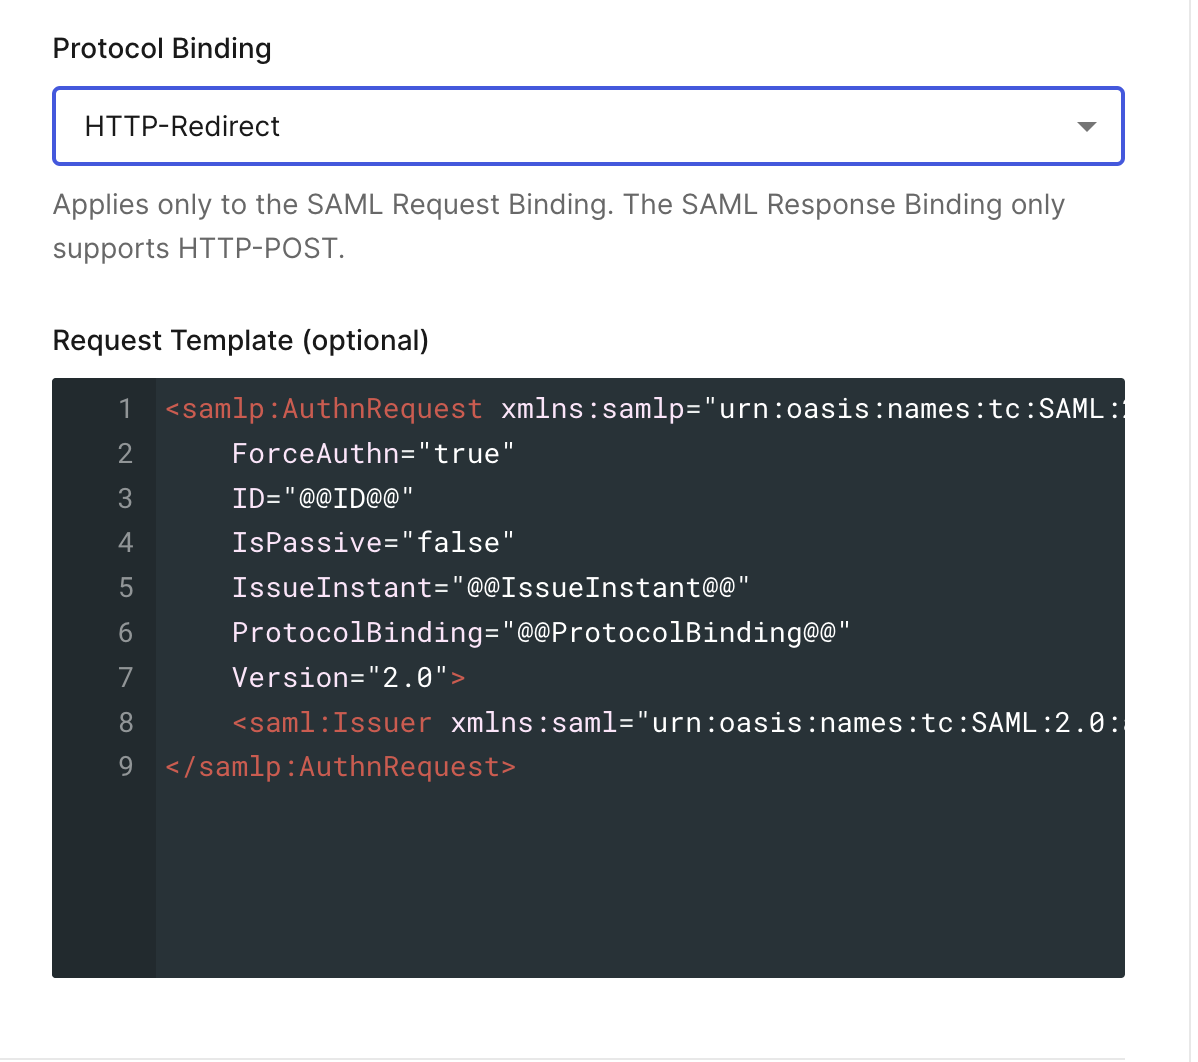
Task: Click the xmlns:saml namespace value on line 8
Action: (x=880, y=723)
